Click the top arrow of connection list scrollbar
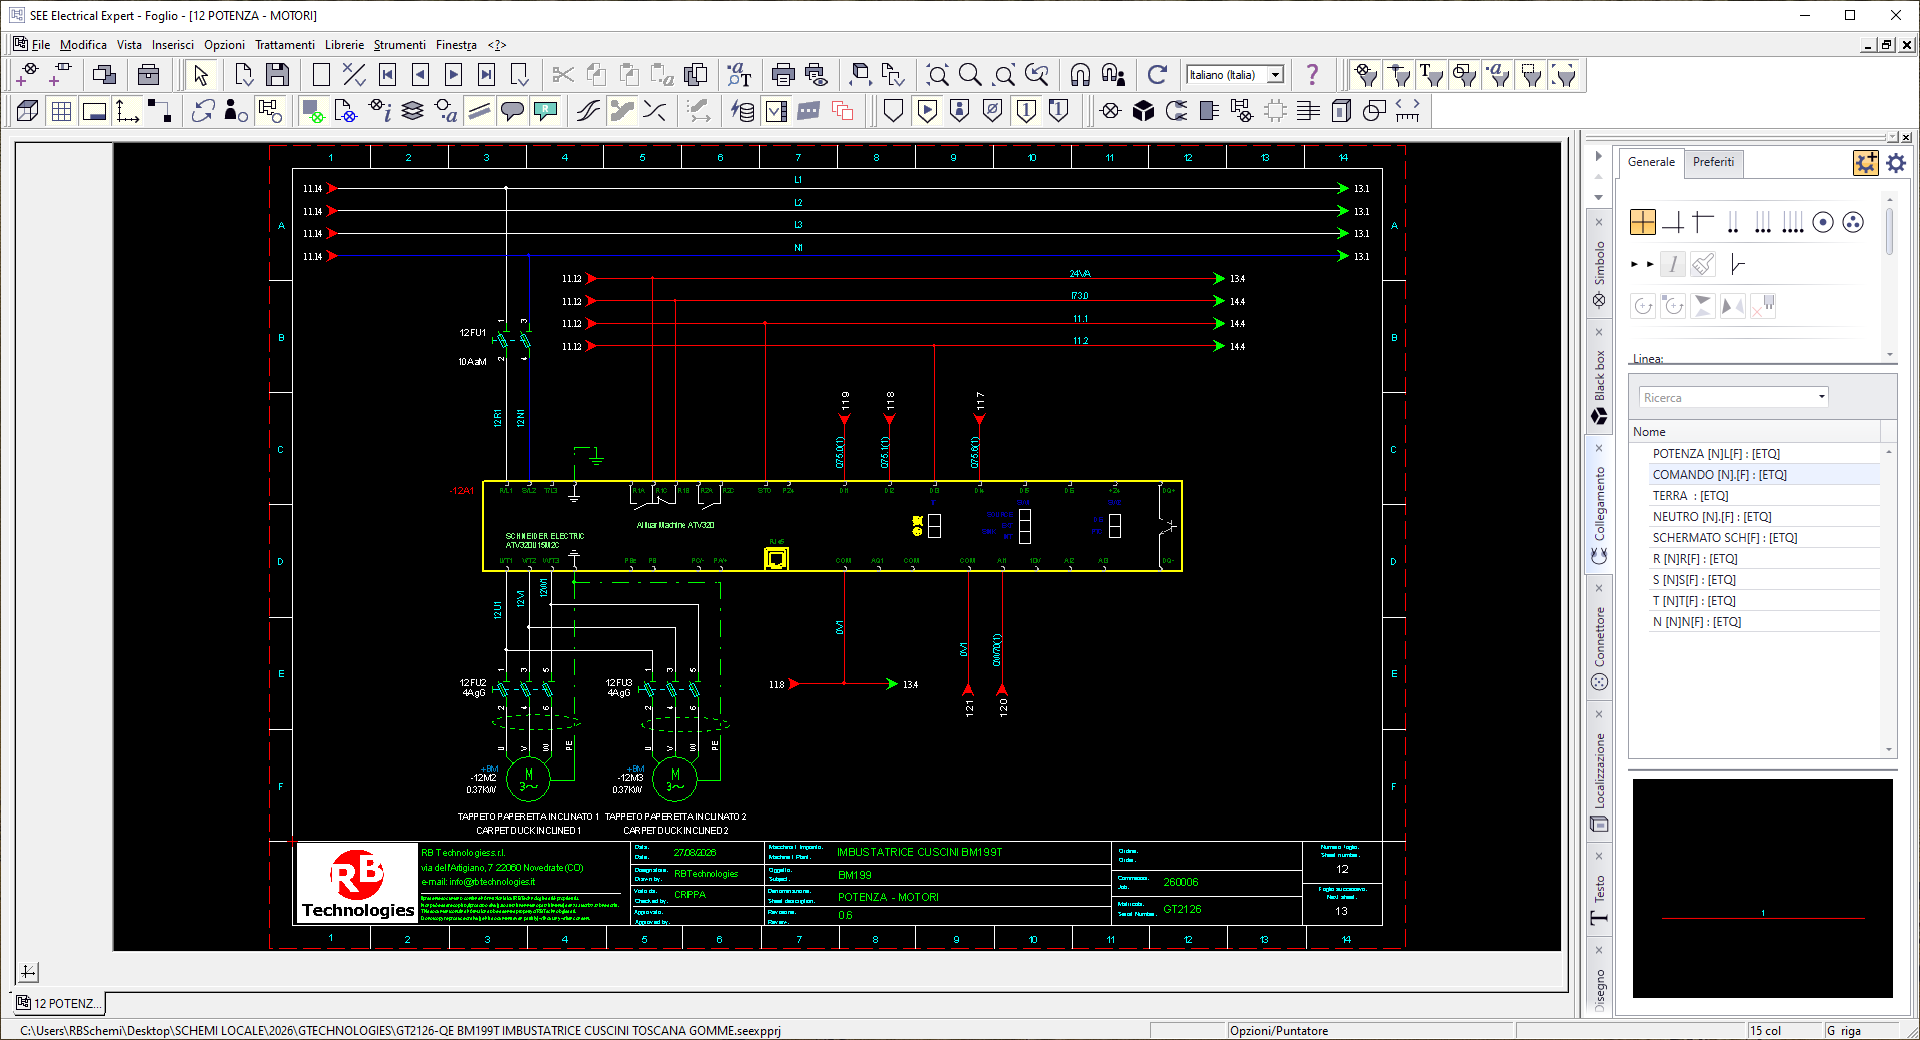 click(1889, 452)
